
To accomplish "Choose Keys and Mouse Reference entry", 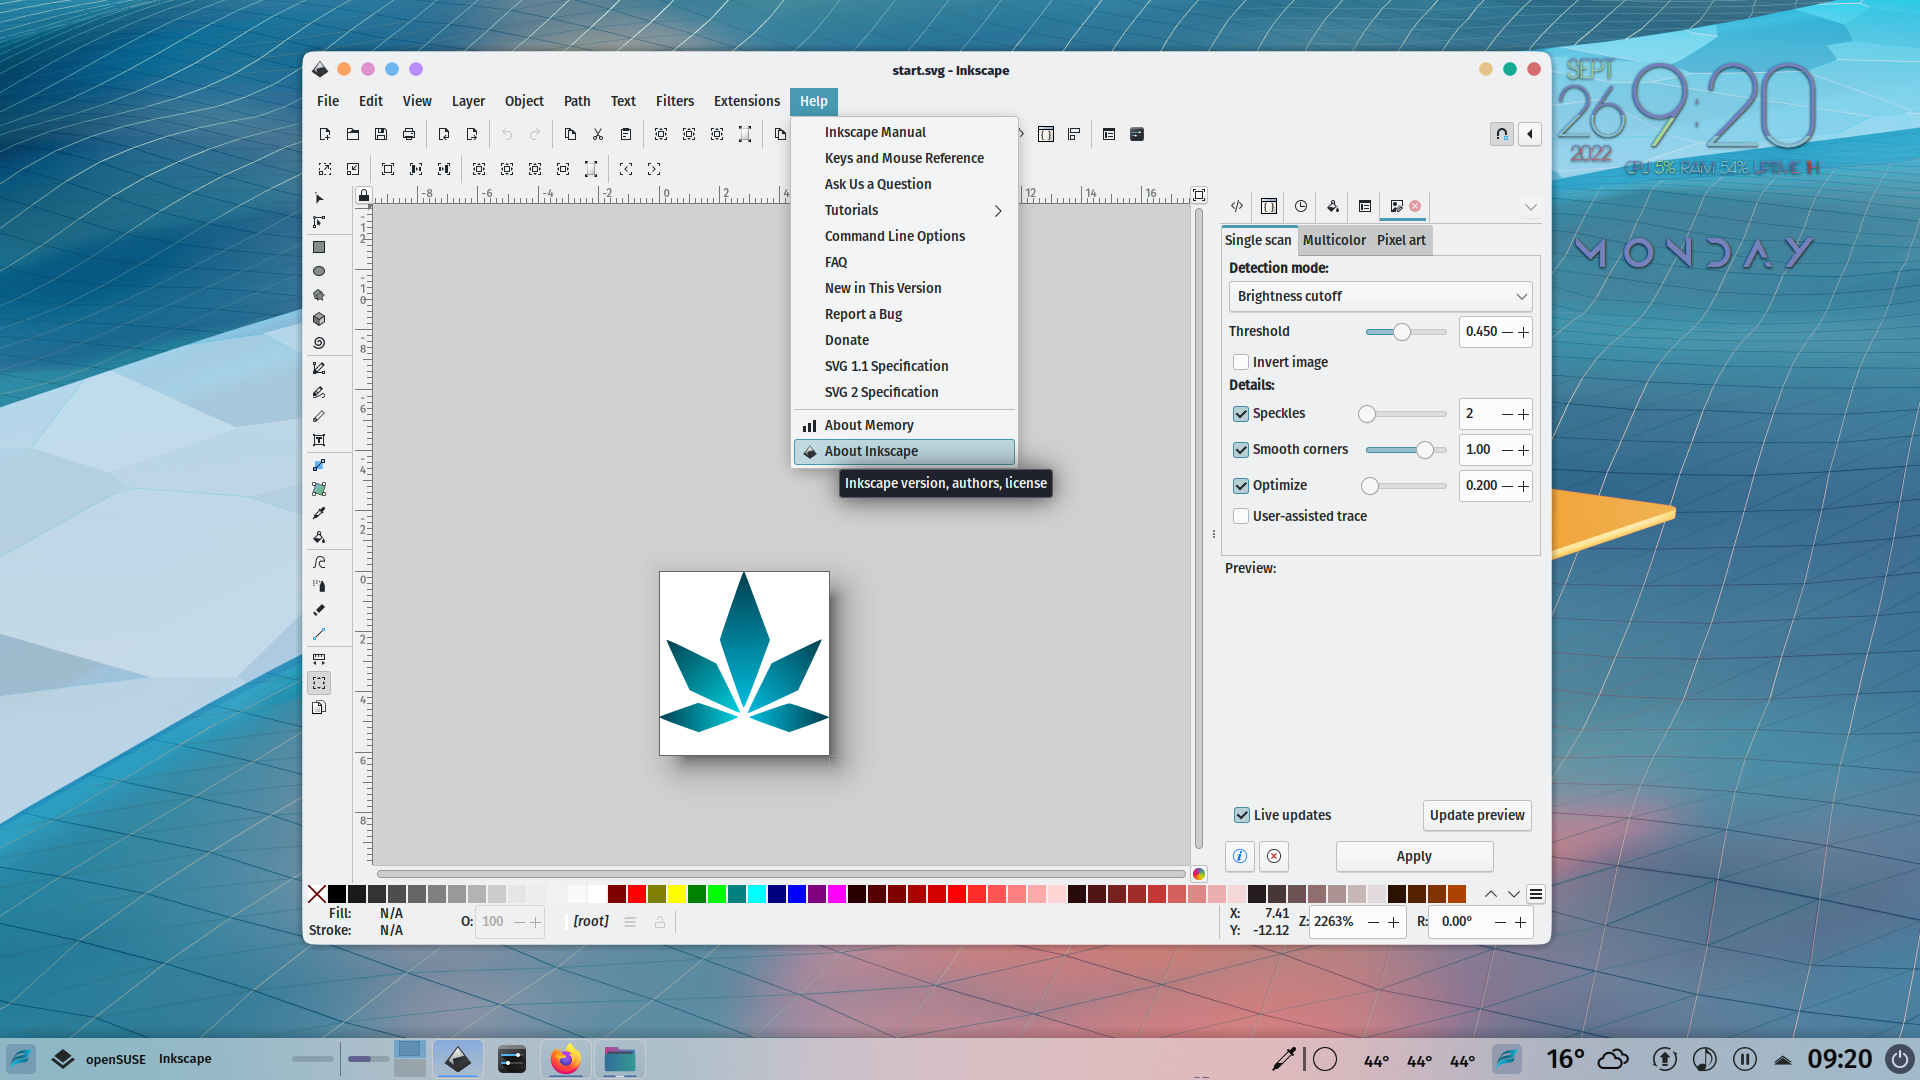I will pyautogui.click(x=906, y=158).
